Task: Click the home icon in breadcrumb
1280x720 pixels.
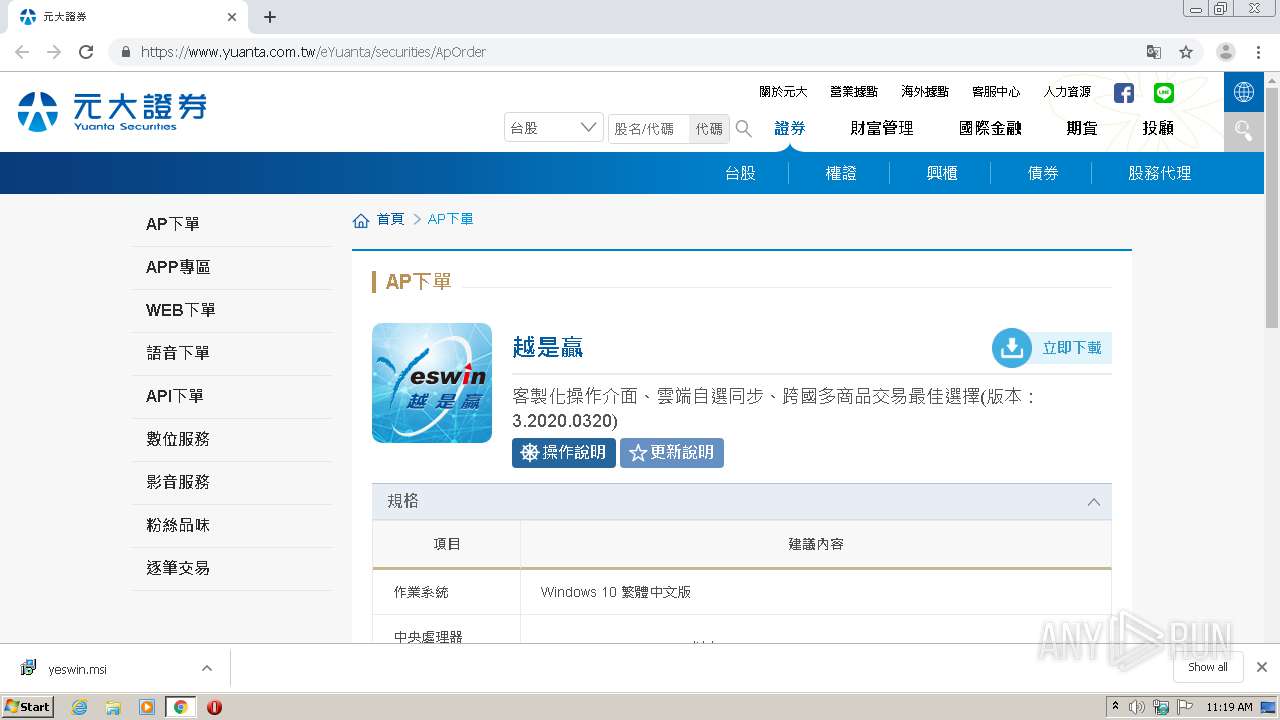Action: 361,220
